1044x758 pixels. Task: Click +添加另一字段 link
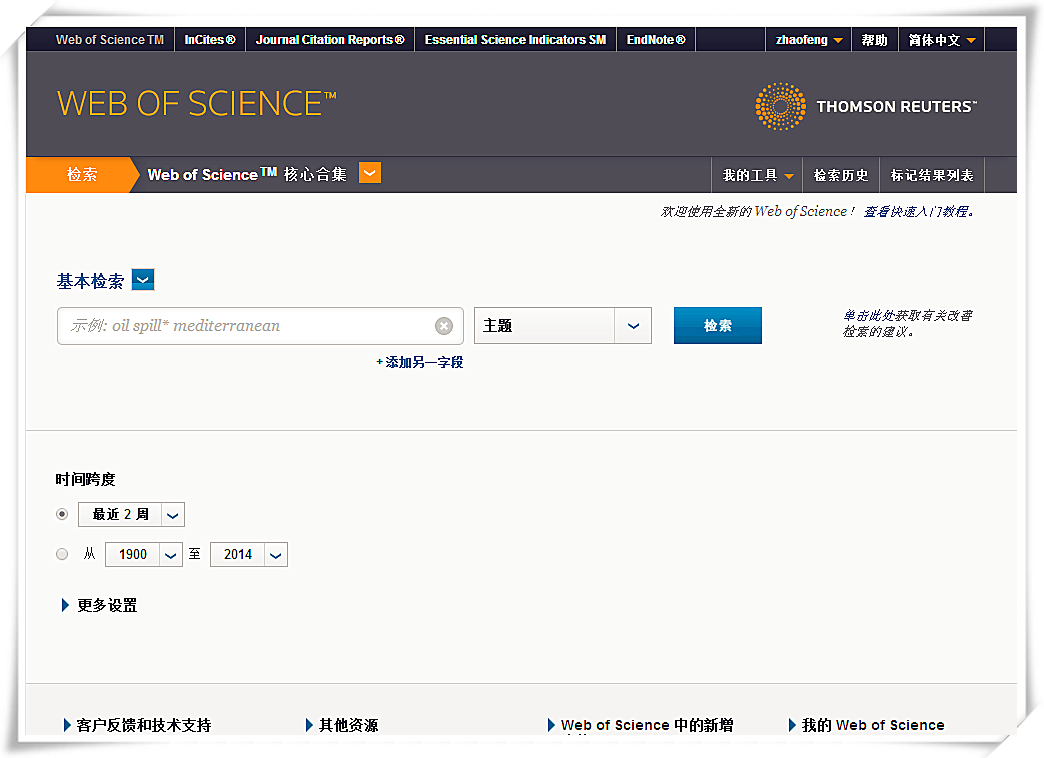point(420,362)
